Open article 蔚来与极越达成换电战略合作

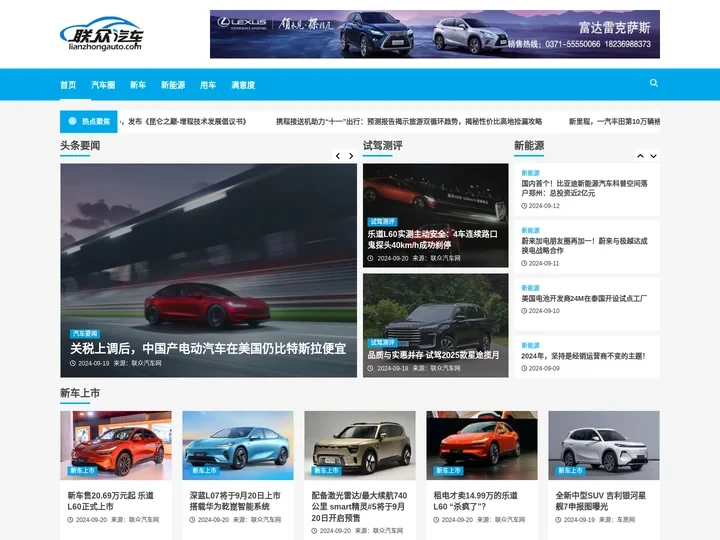point(584,246)
